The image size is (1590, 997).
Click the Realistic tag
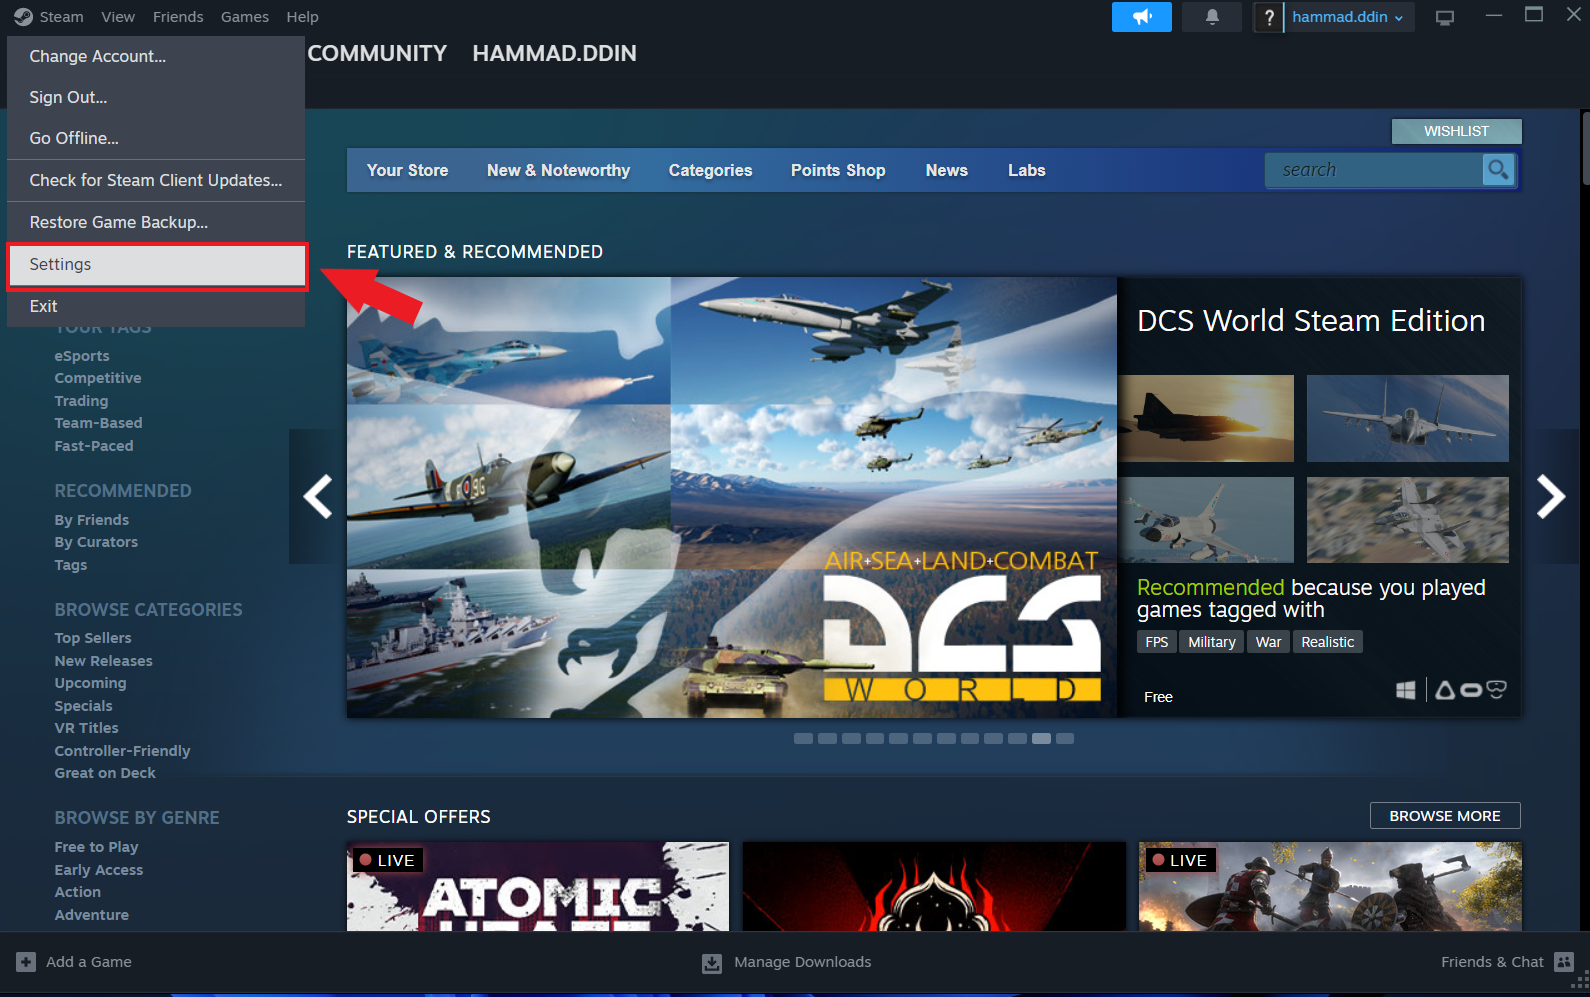pyautogui.click(x=1327, y=642)
